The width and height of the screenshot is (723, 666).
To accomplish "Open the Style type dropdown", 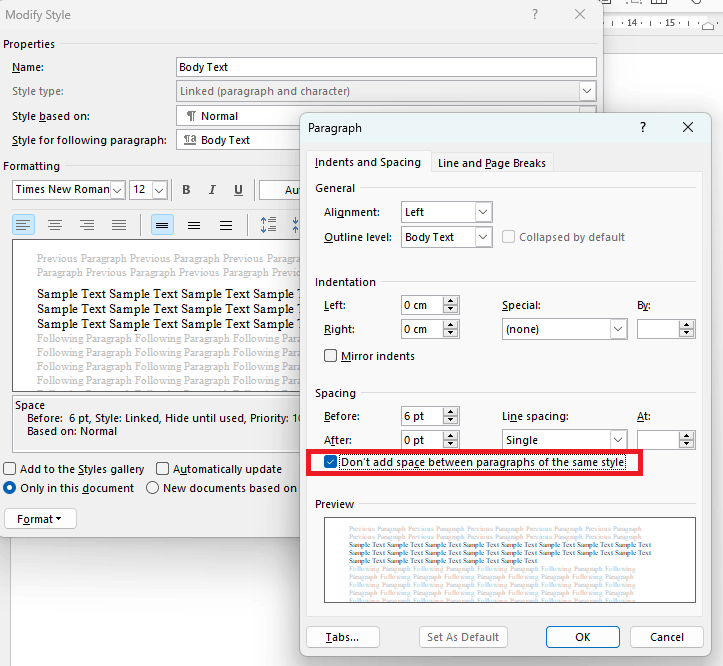I will tap(587, 91).
